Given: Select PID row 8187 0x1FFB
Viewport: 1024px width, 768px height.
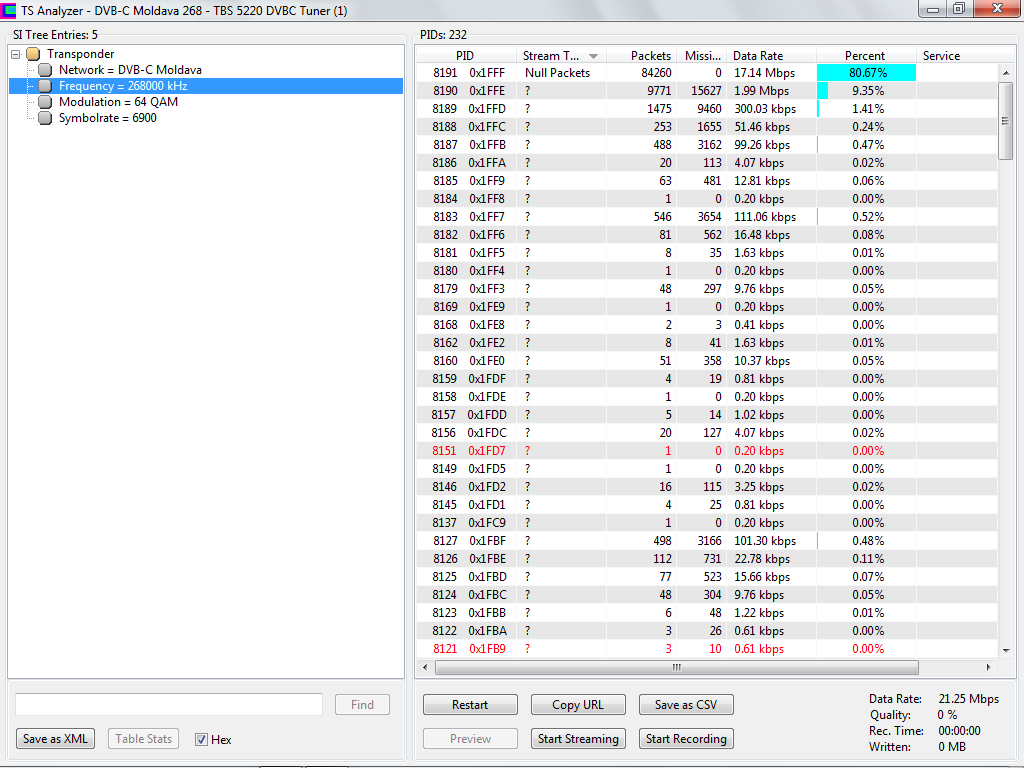Looking at the screenshot, I should [707, 145].
